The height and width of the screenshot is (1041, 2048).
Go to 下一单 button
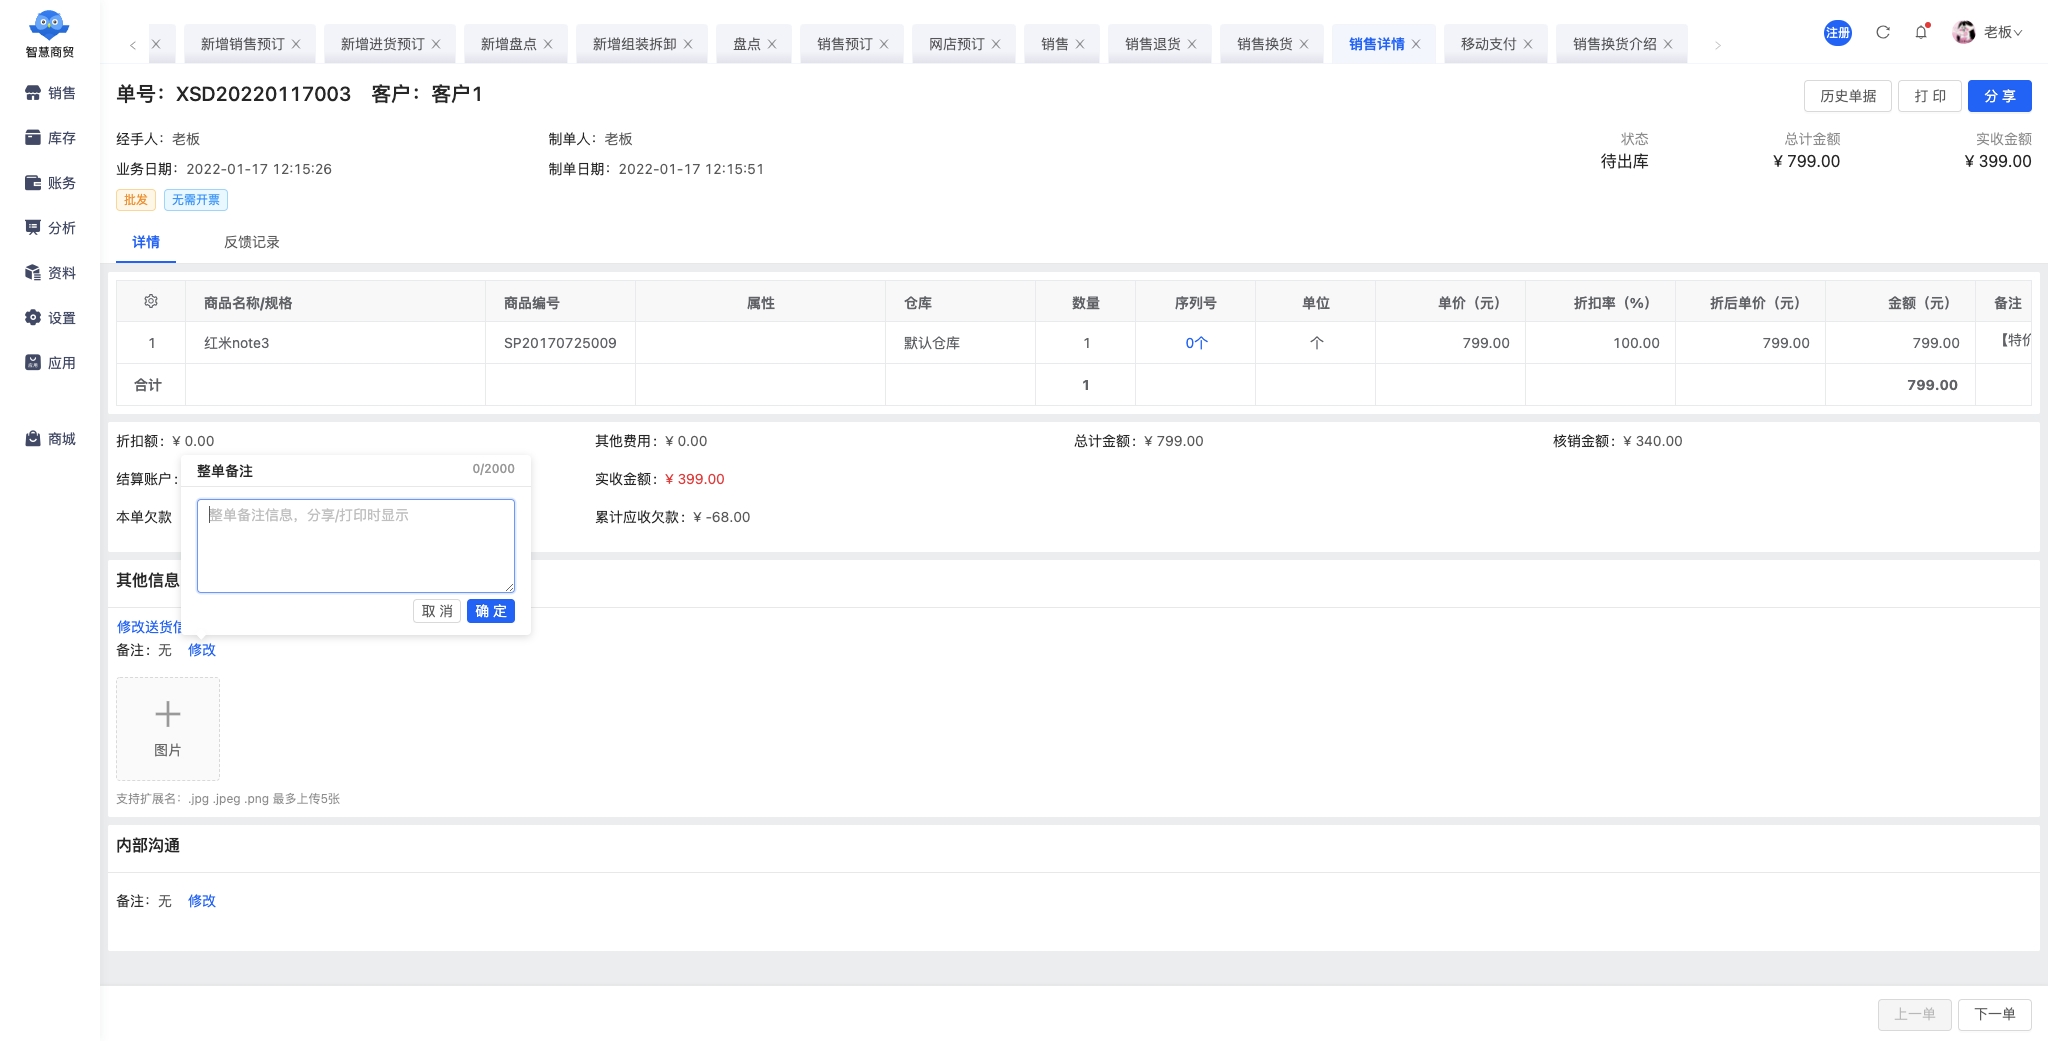(1995, 1014)
